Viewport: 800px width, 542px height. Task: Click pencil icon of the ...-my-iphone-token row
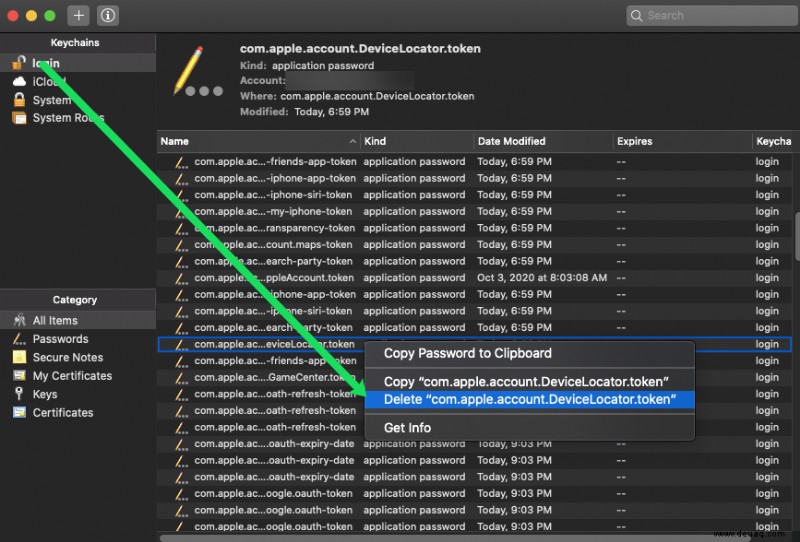coord(181,212)
